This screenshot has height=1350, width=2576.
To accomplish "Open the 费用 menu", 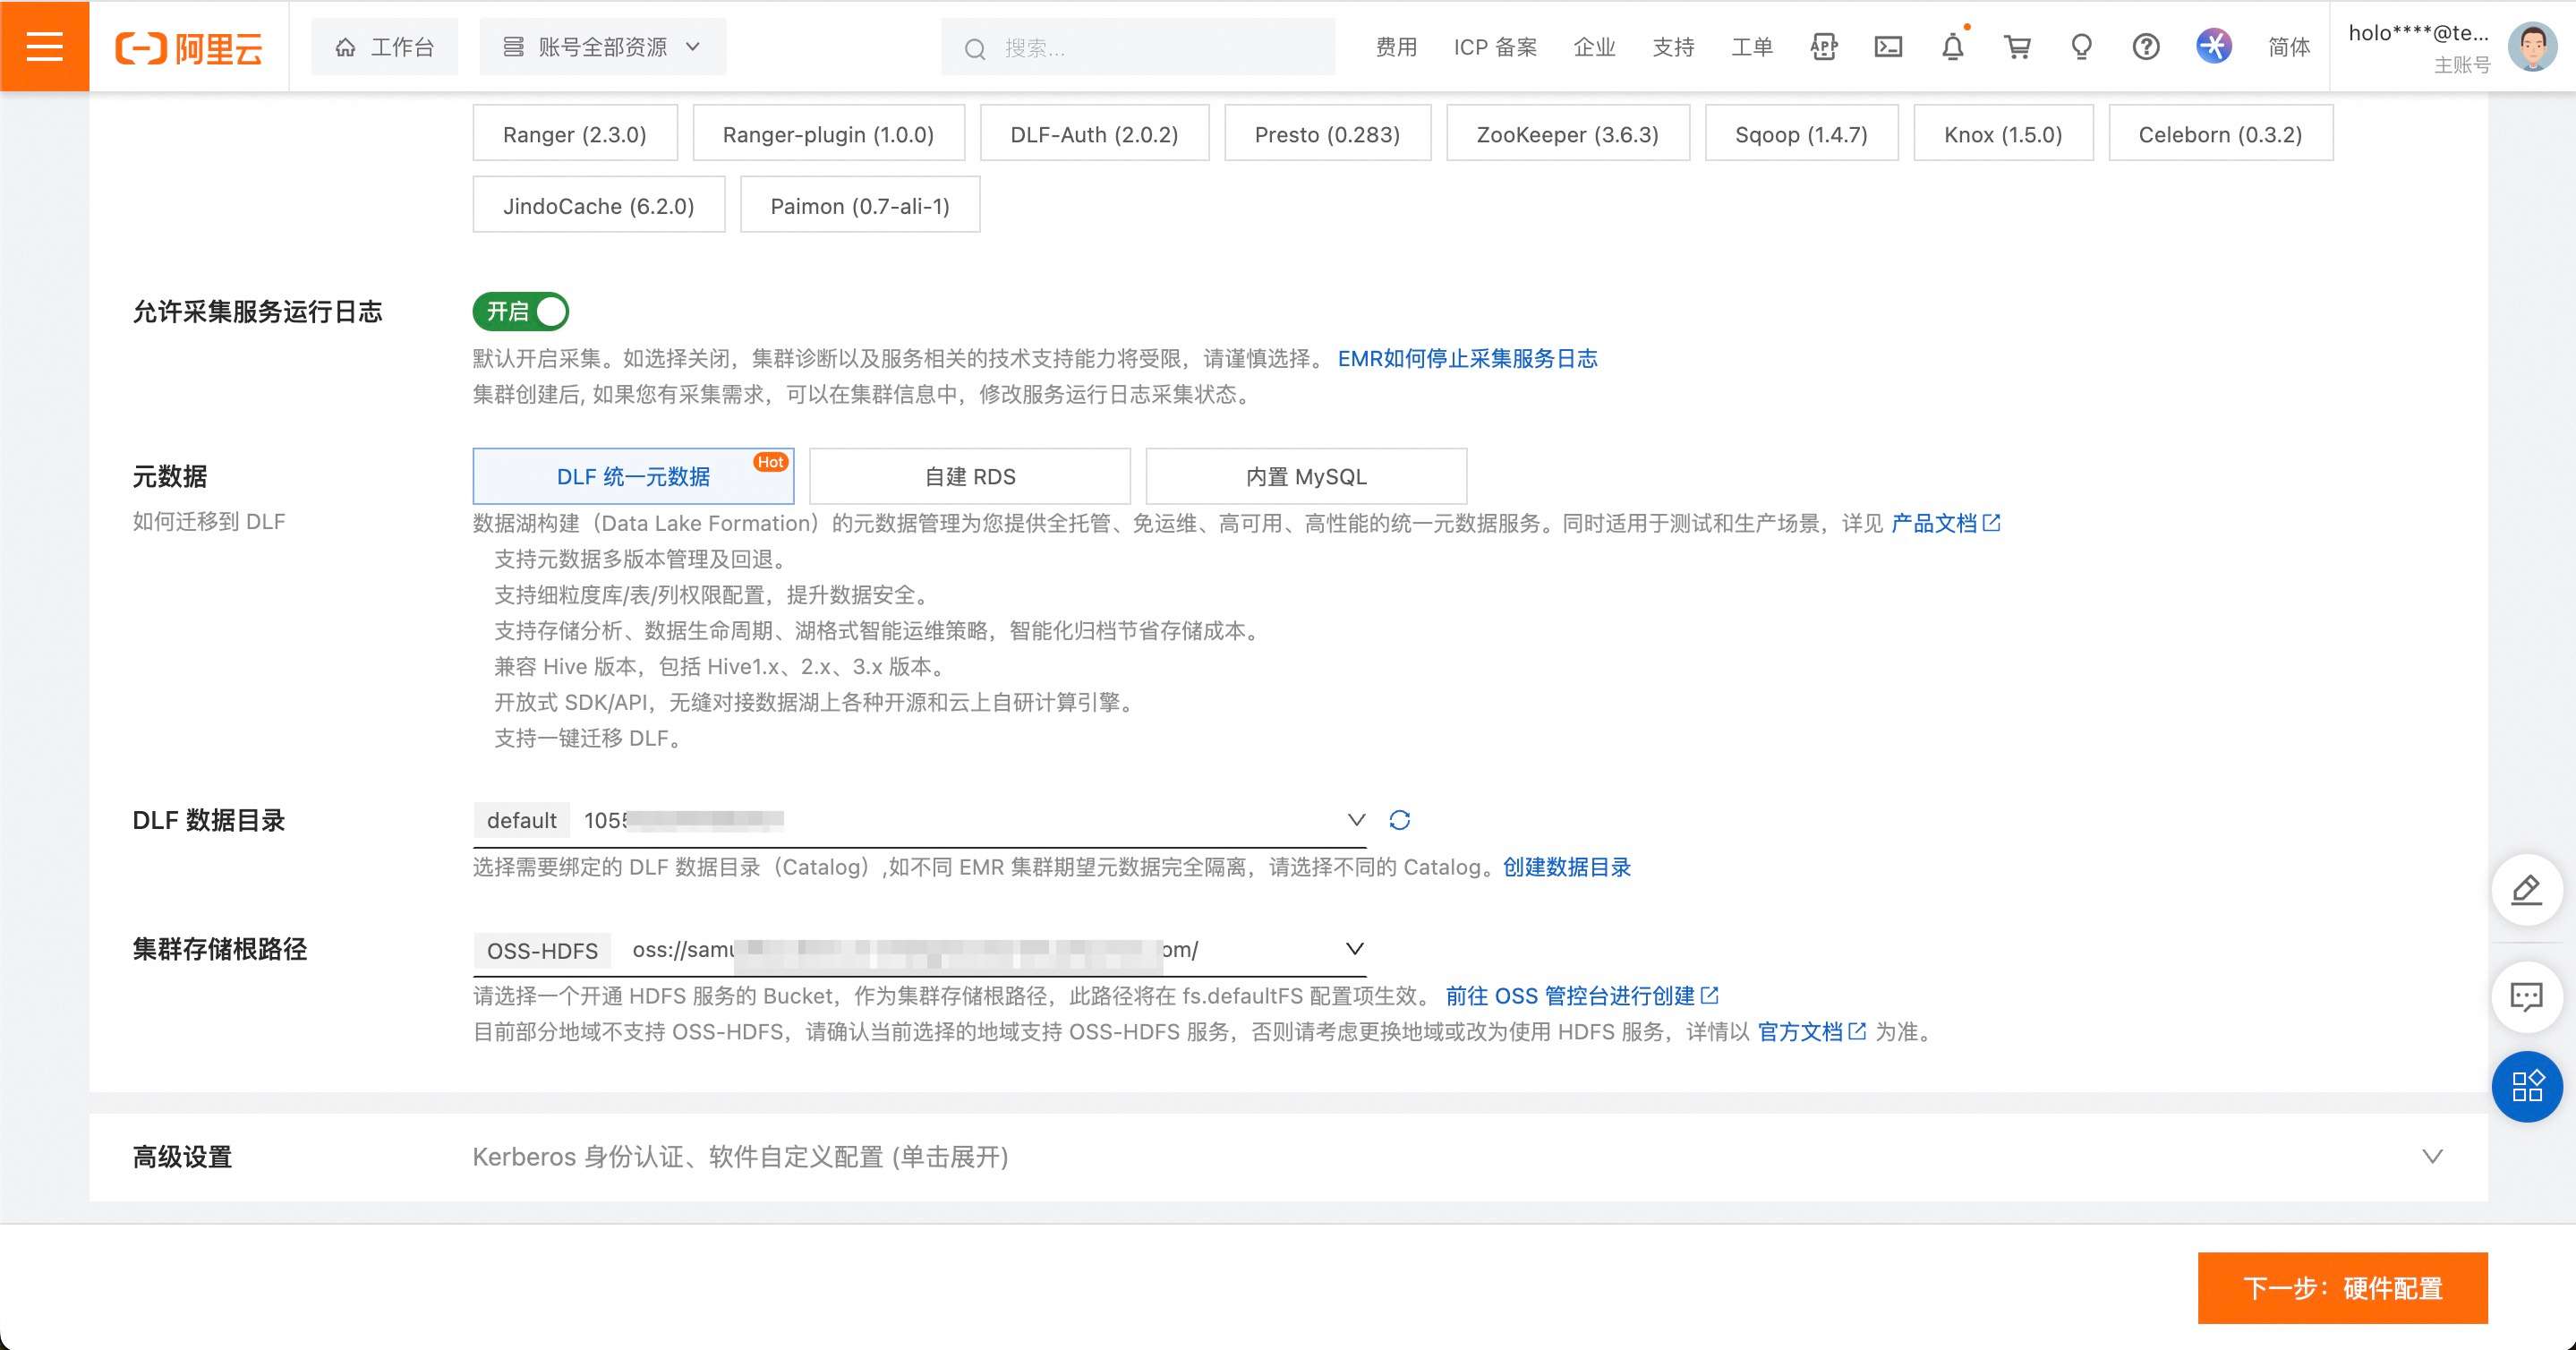I will pos(1396,47).
